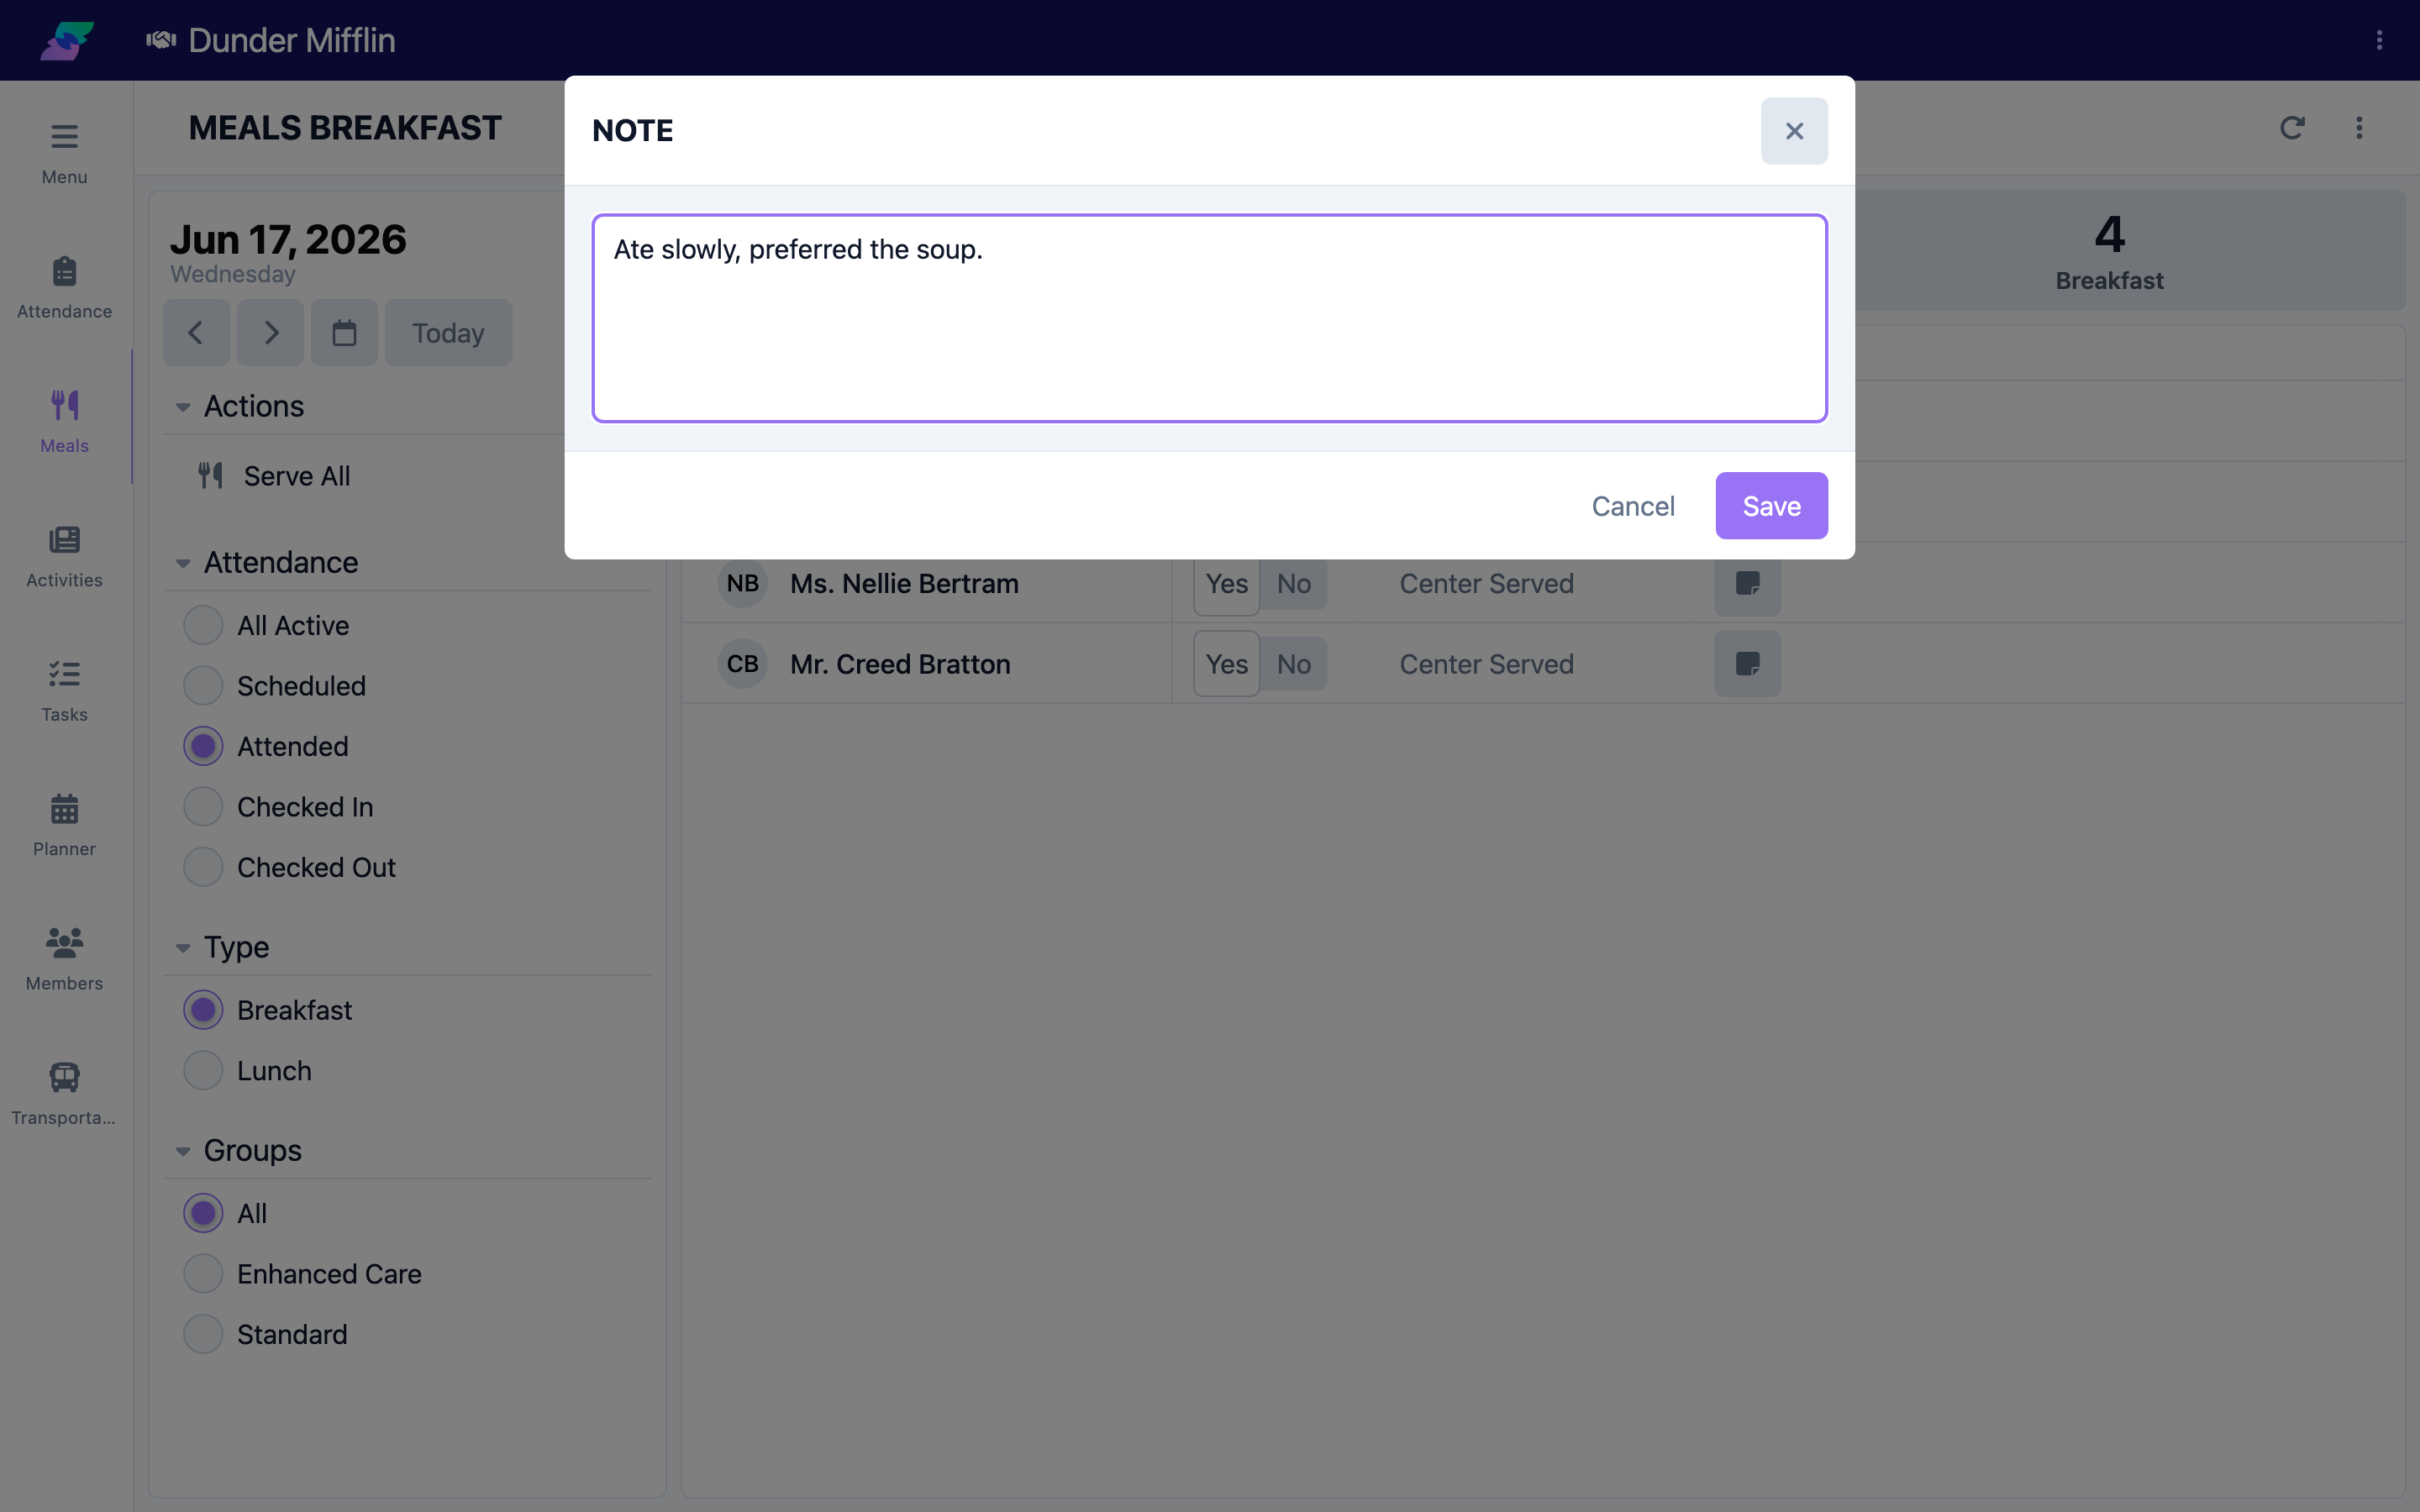The height and width of the screenshot is (1512, 2420).
Task: Select the Scheduled attendance filter
Action: point(275,686)
